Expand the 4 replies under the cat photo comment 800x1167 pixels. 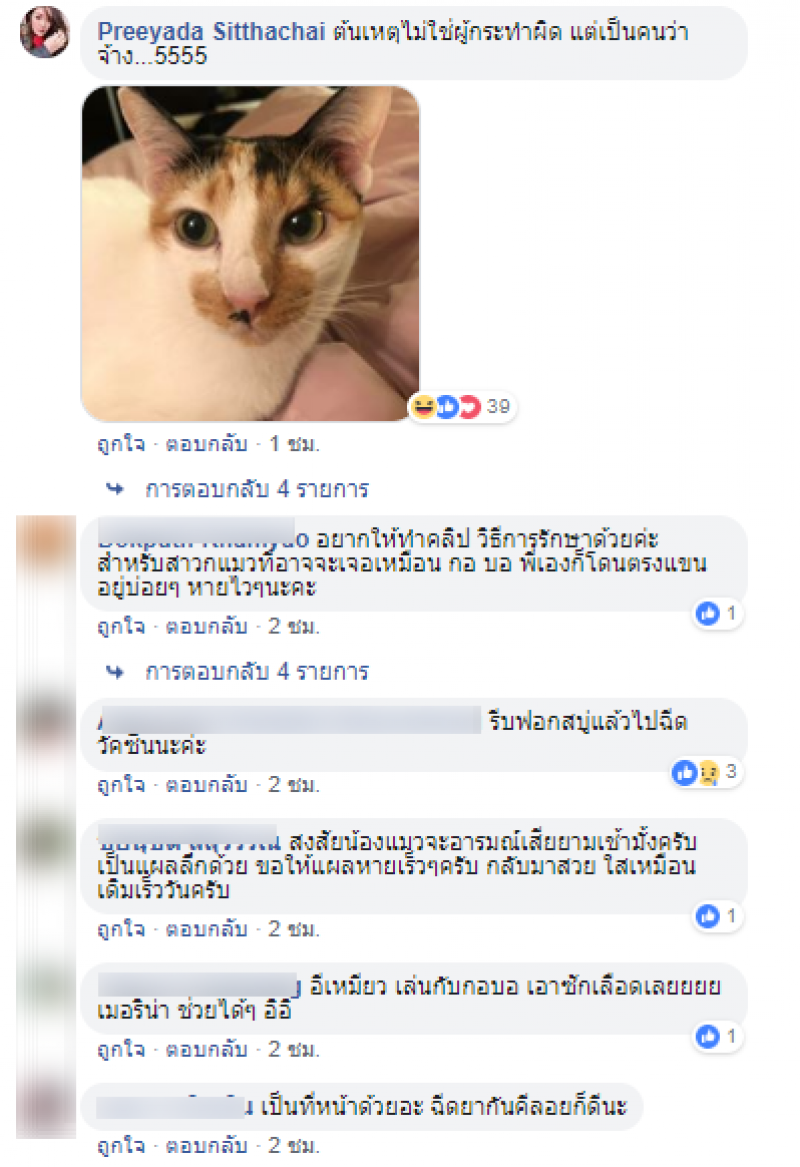pyautogui.click(x=257, y=489)
